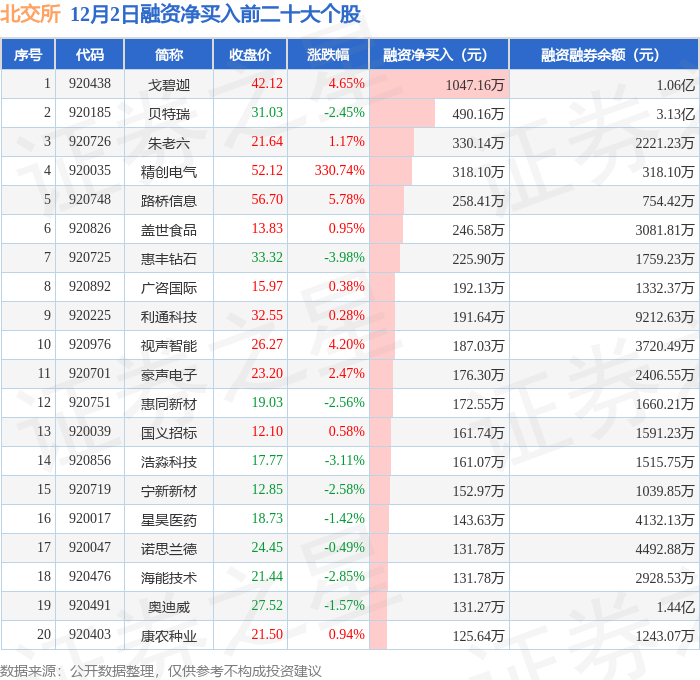Click change percentage 4.65%
This screenshot has height=680, width=700.
click(x=346, y=83)
